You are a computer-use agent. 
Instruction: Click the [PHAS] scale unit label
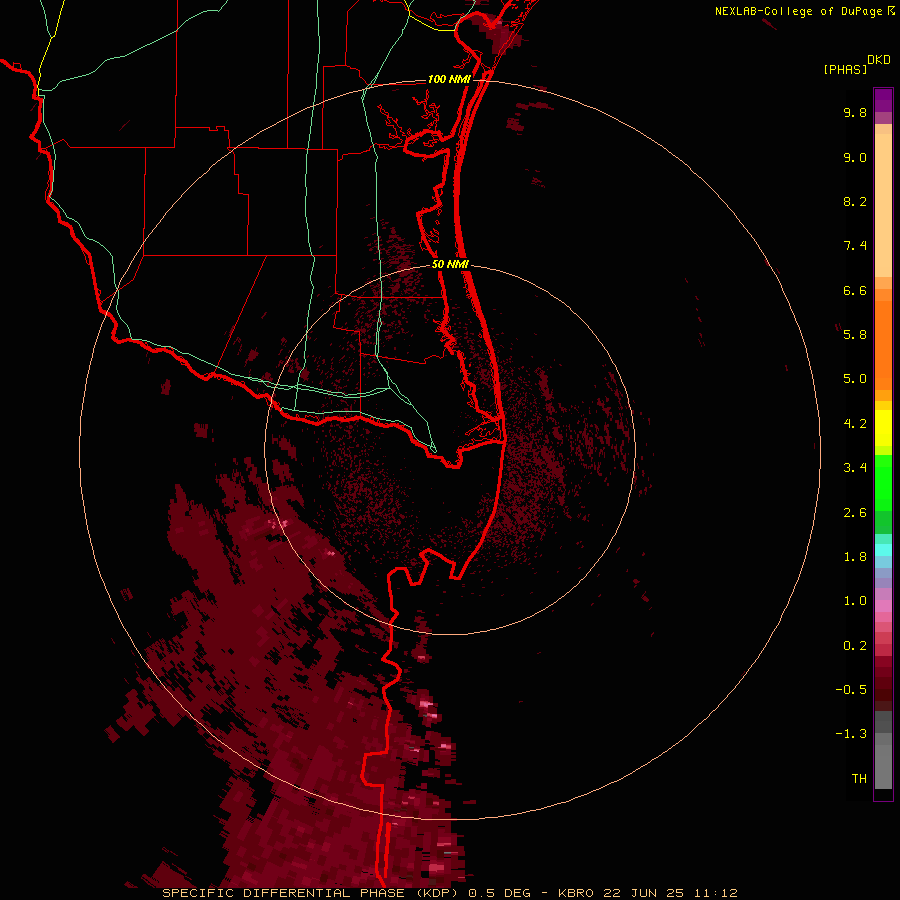[x=845, y=69]
